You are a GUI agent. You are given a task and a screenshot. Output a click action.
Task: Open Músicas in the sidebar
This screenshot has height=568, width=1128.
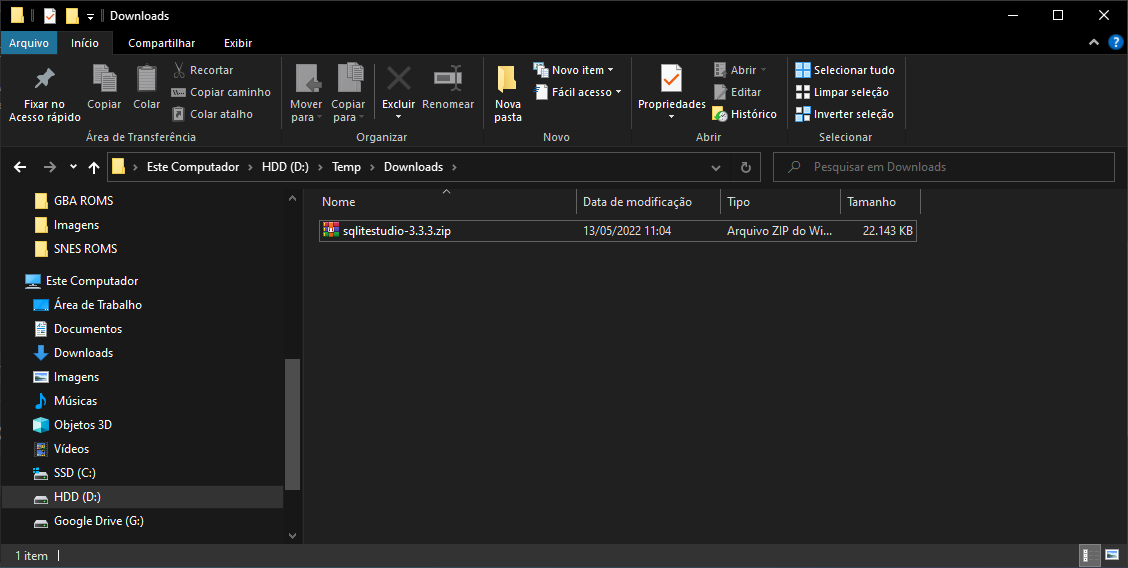coord(76,401)
